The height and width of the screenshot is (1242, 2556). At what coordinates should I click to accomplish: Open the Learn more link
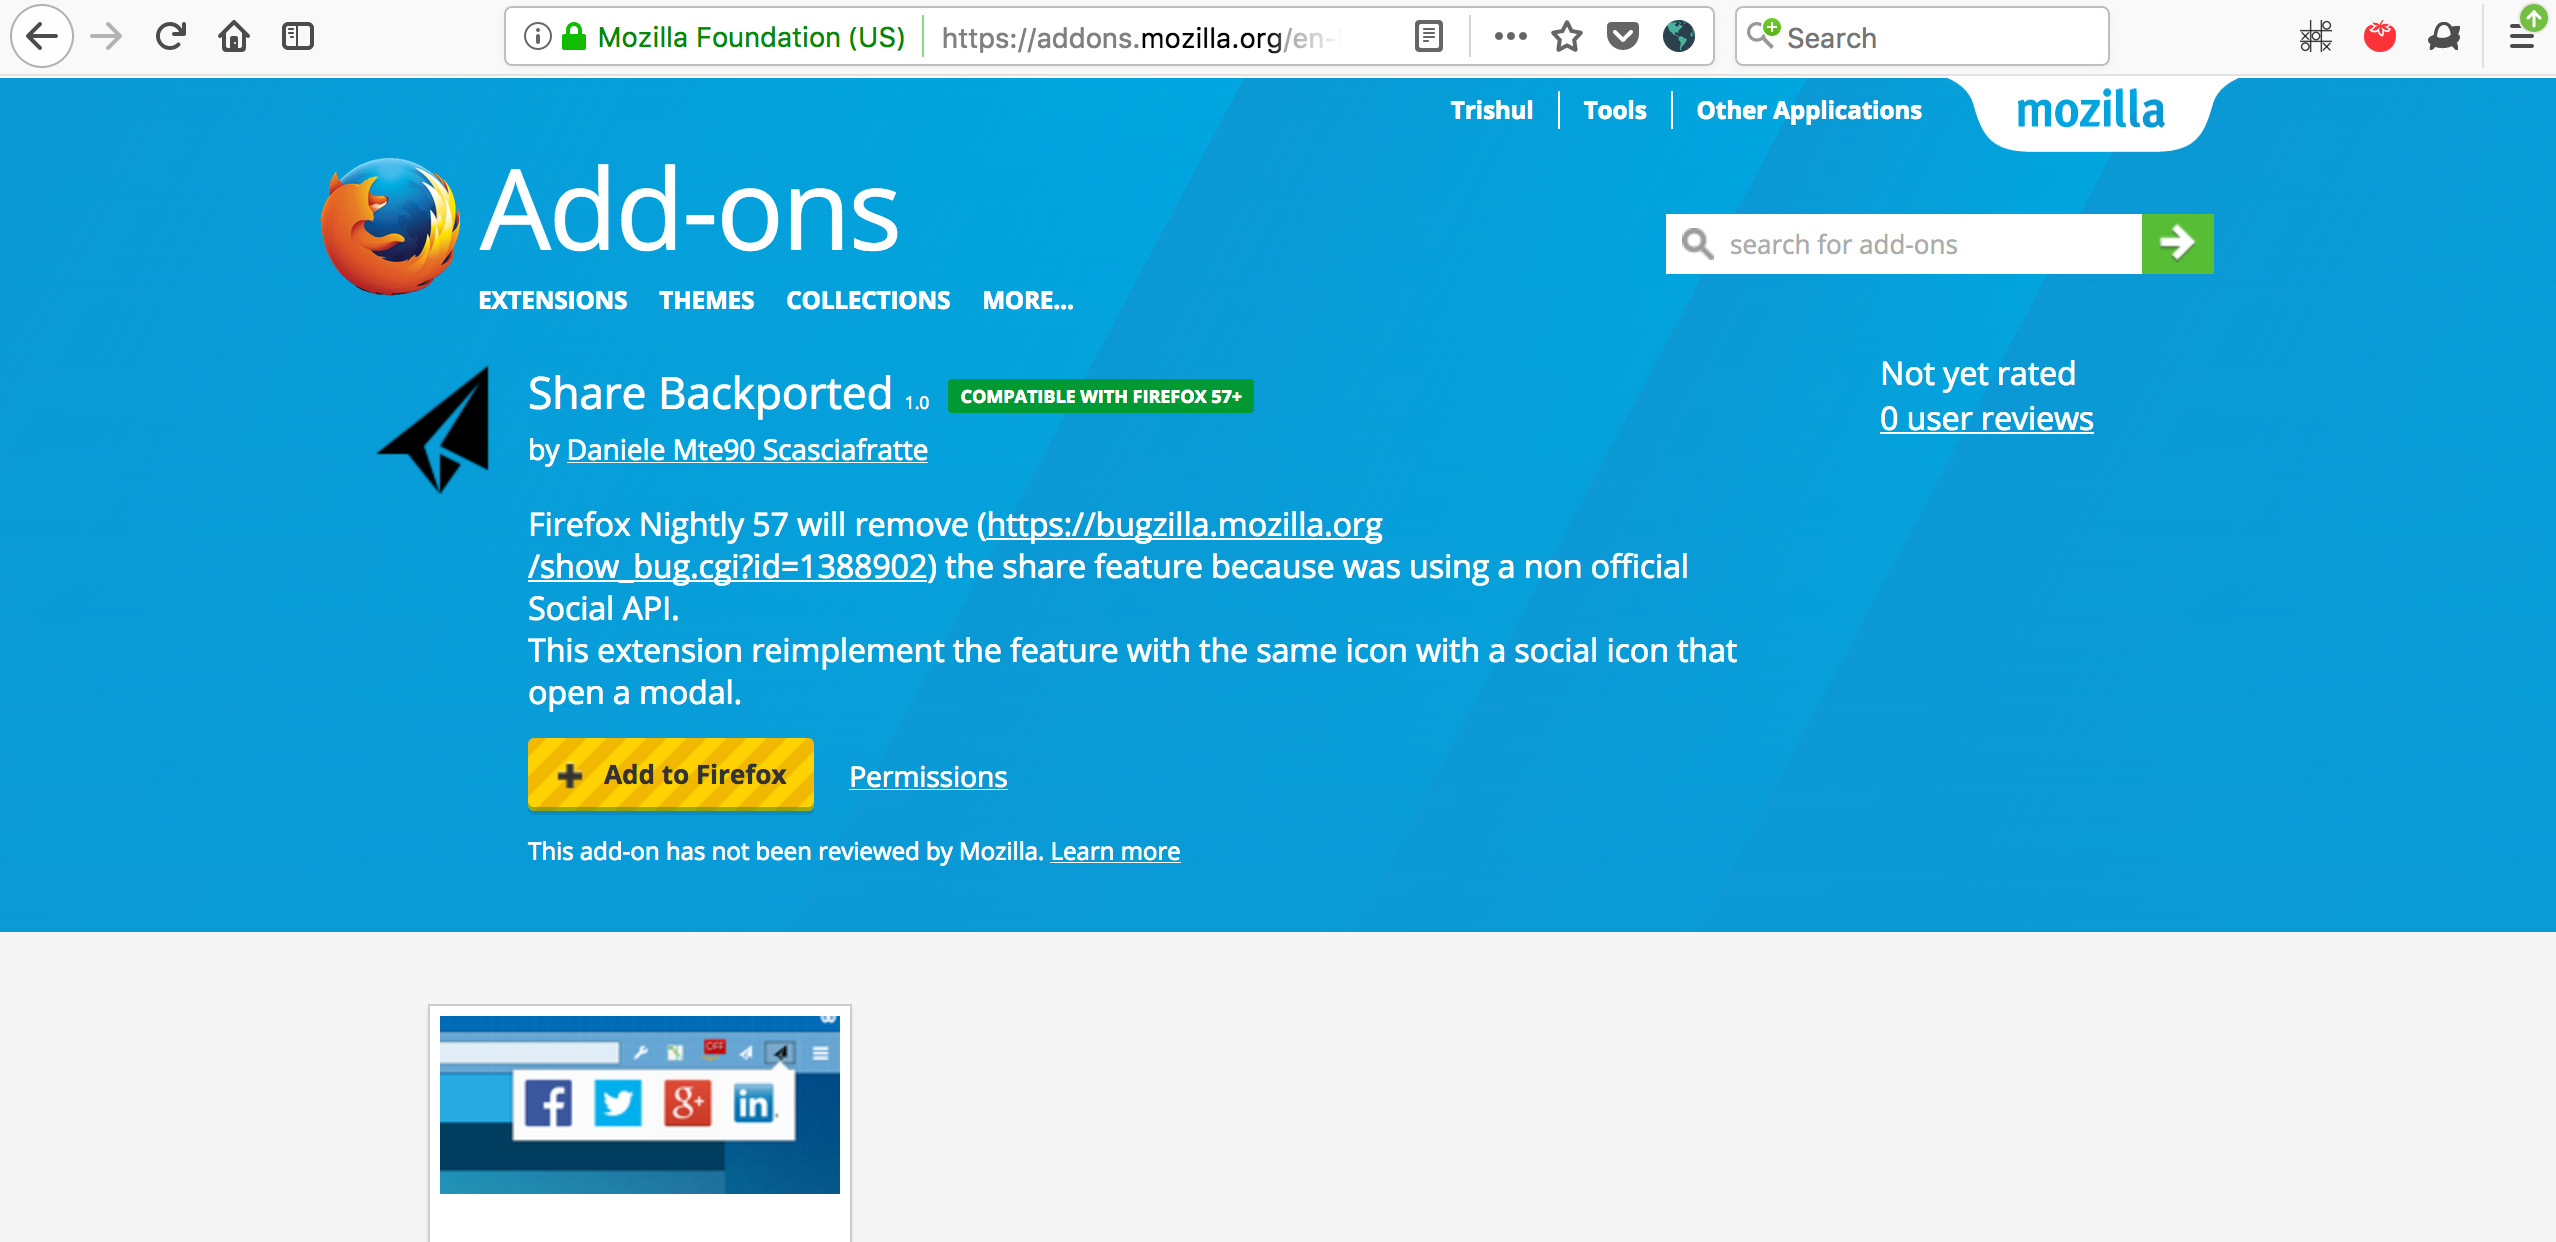(1115, 851)
